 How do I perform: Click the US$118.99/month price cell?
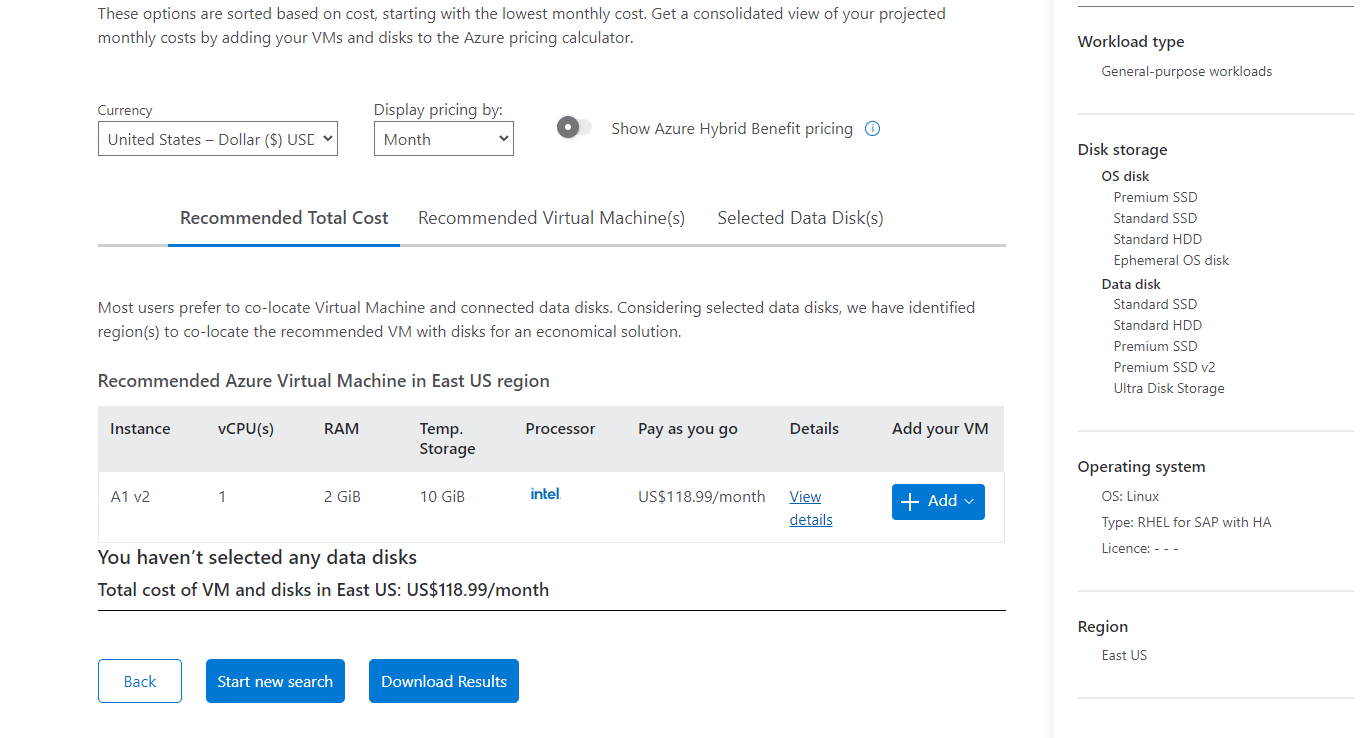(x=702, y=496)
